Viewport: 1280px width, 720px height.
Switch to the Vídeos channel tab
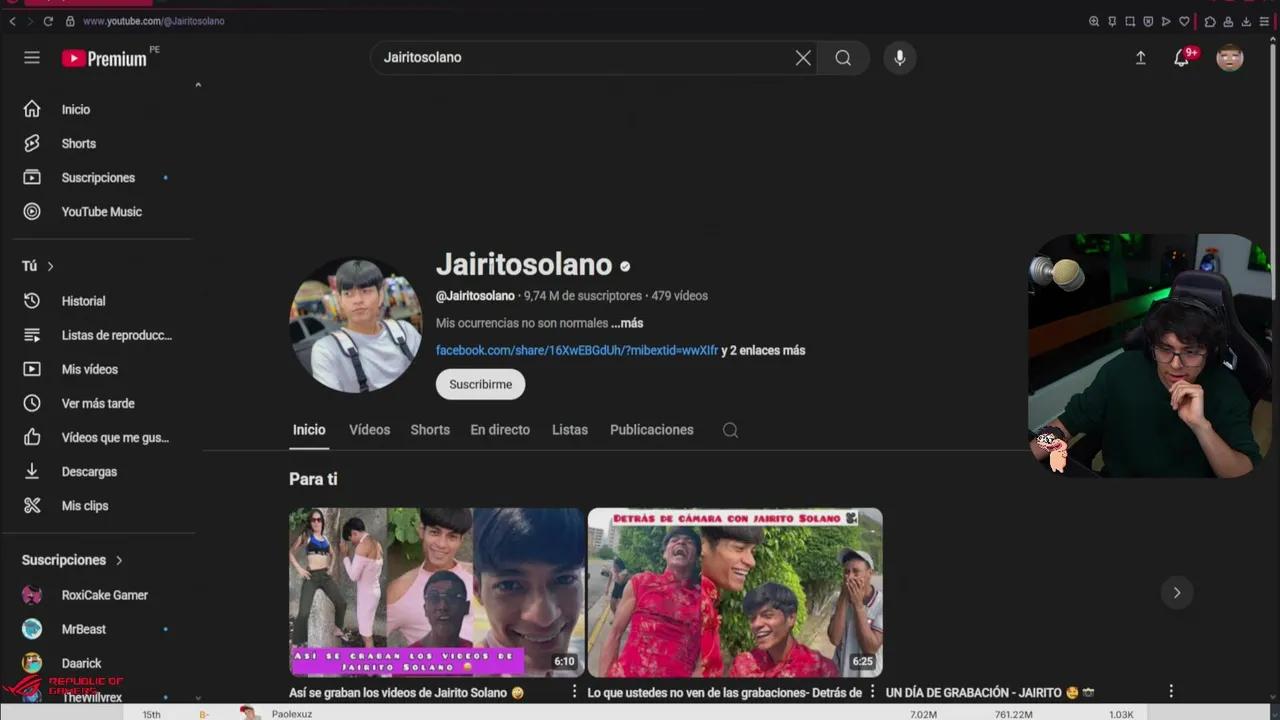(x=369, y=430)
